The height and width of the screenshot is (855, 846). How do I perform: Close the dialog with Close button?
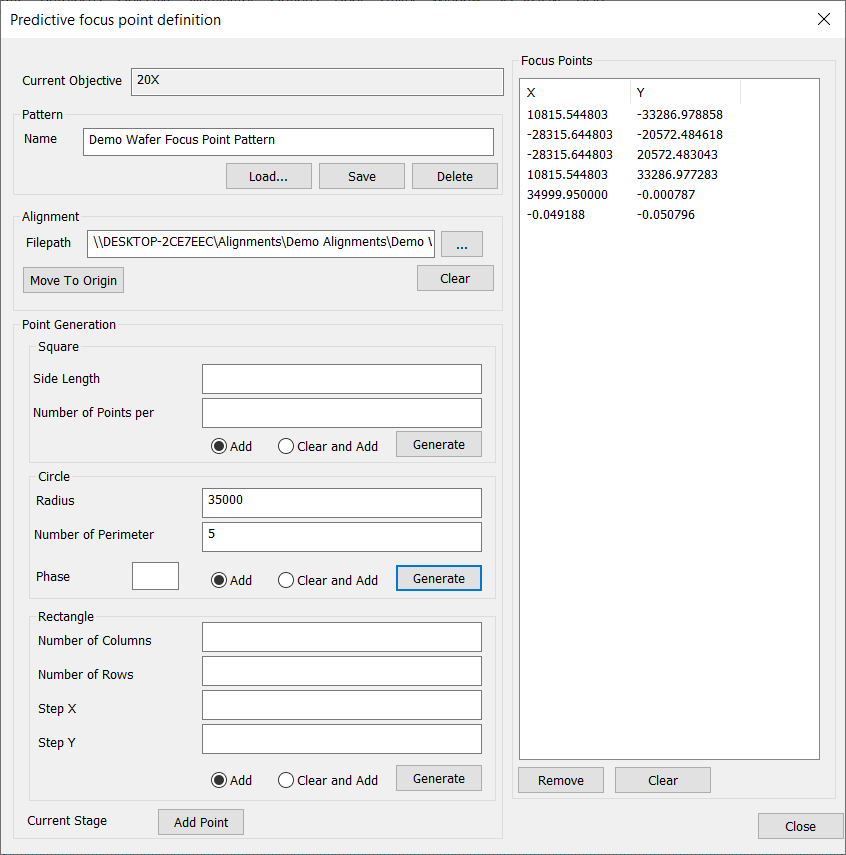pyautogui.click(x=799, y=826)
